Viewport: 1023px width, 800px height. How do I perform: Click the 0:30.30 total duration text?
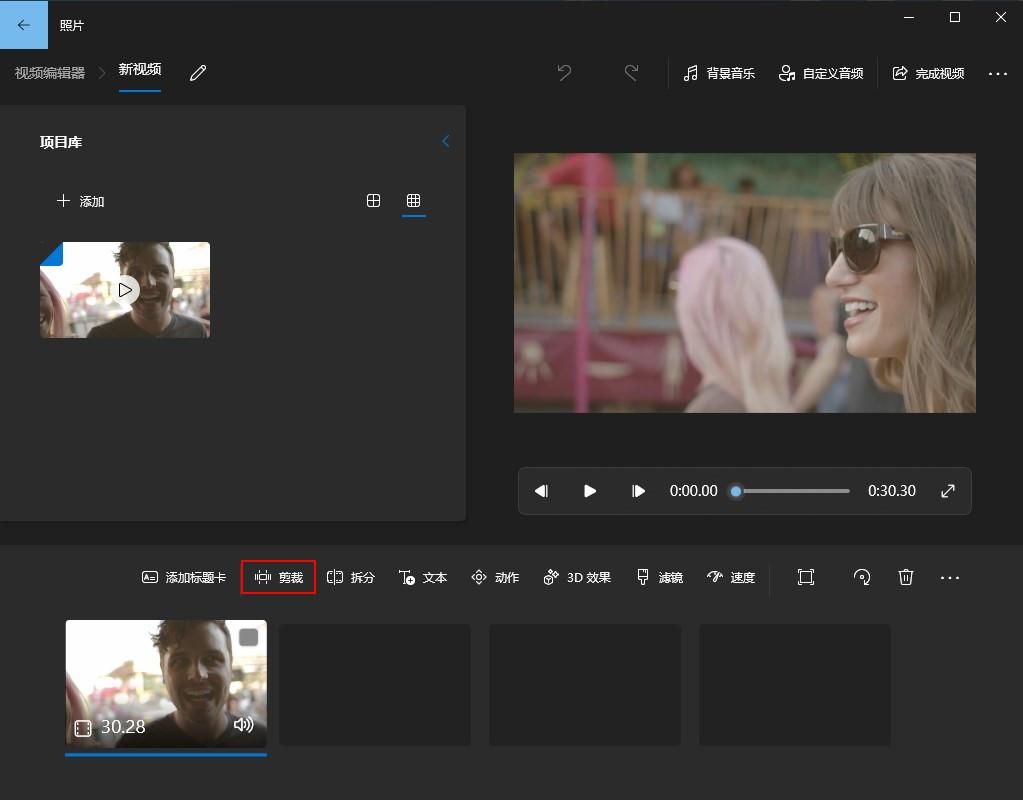click(x=891, y=491)
